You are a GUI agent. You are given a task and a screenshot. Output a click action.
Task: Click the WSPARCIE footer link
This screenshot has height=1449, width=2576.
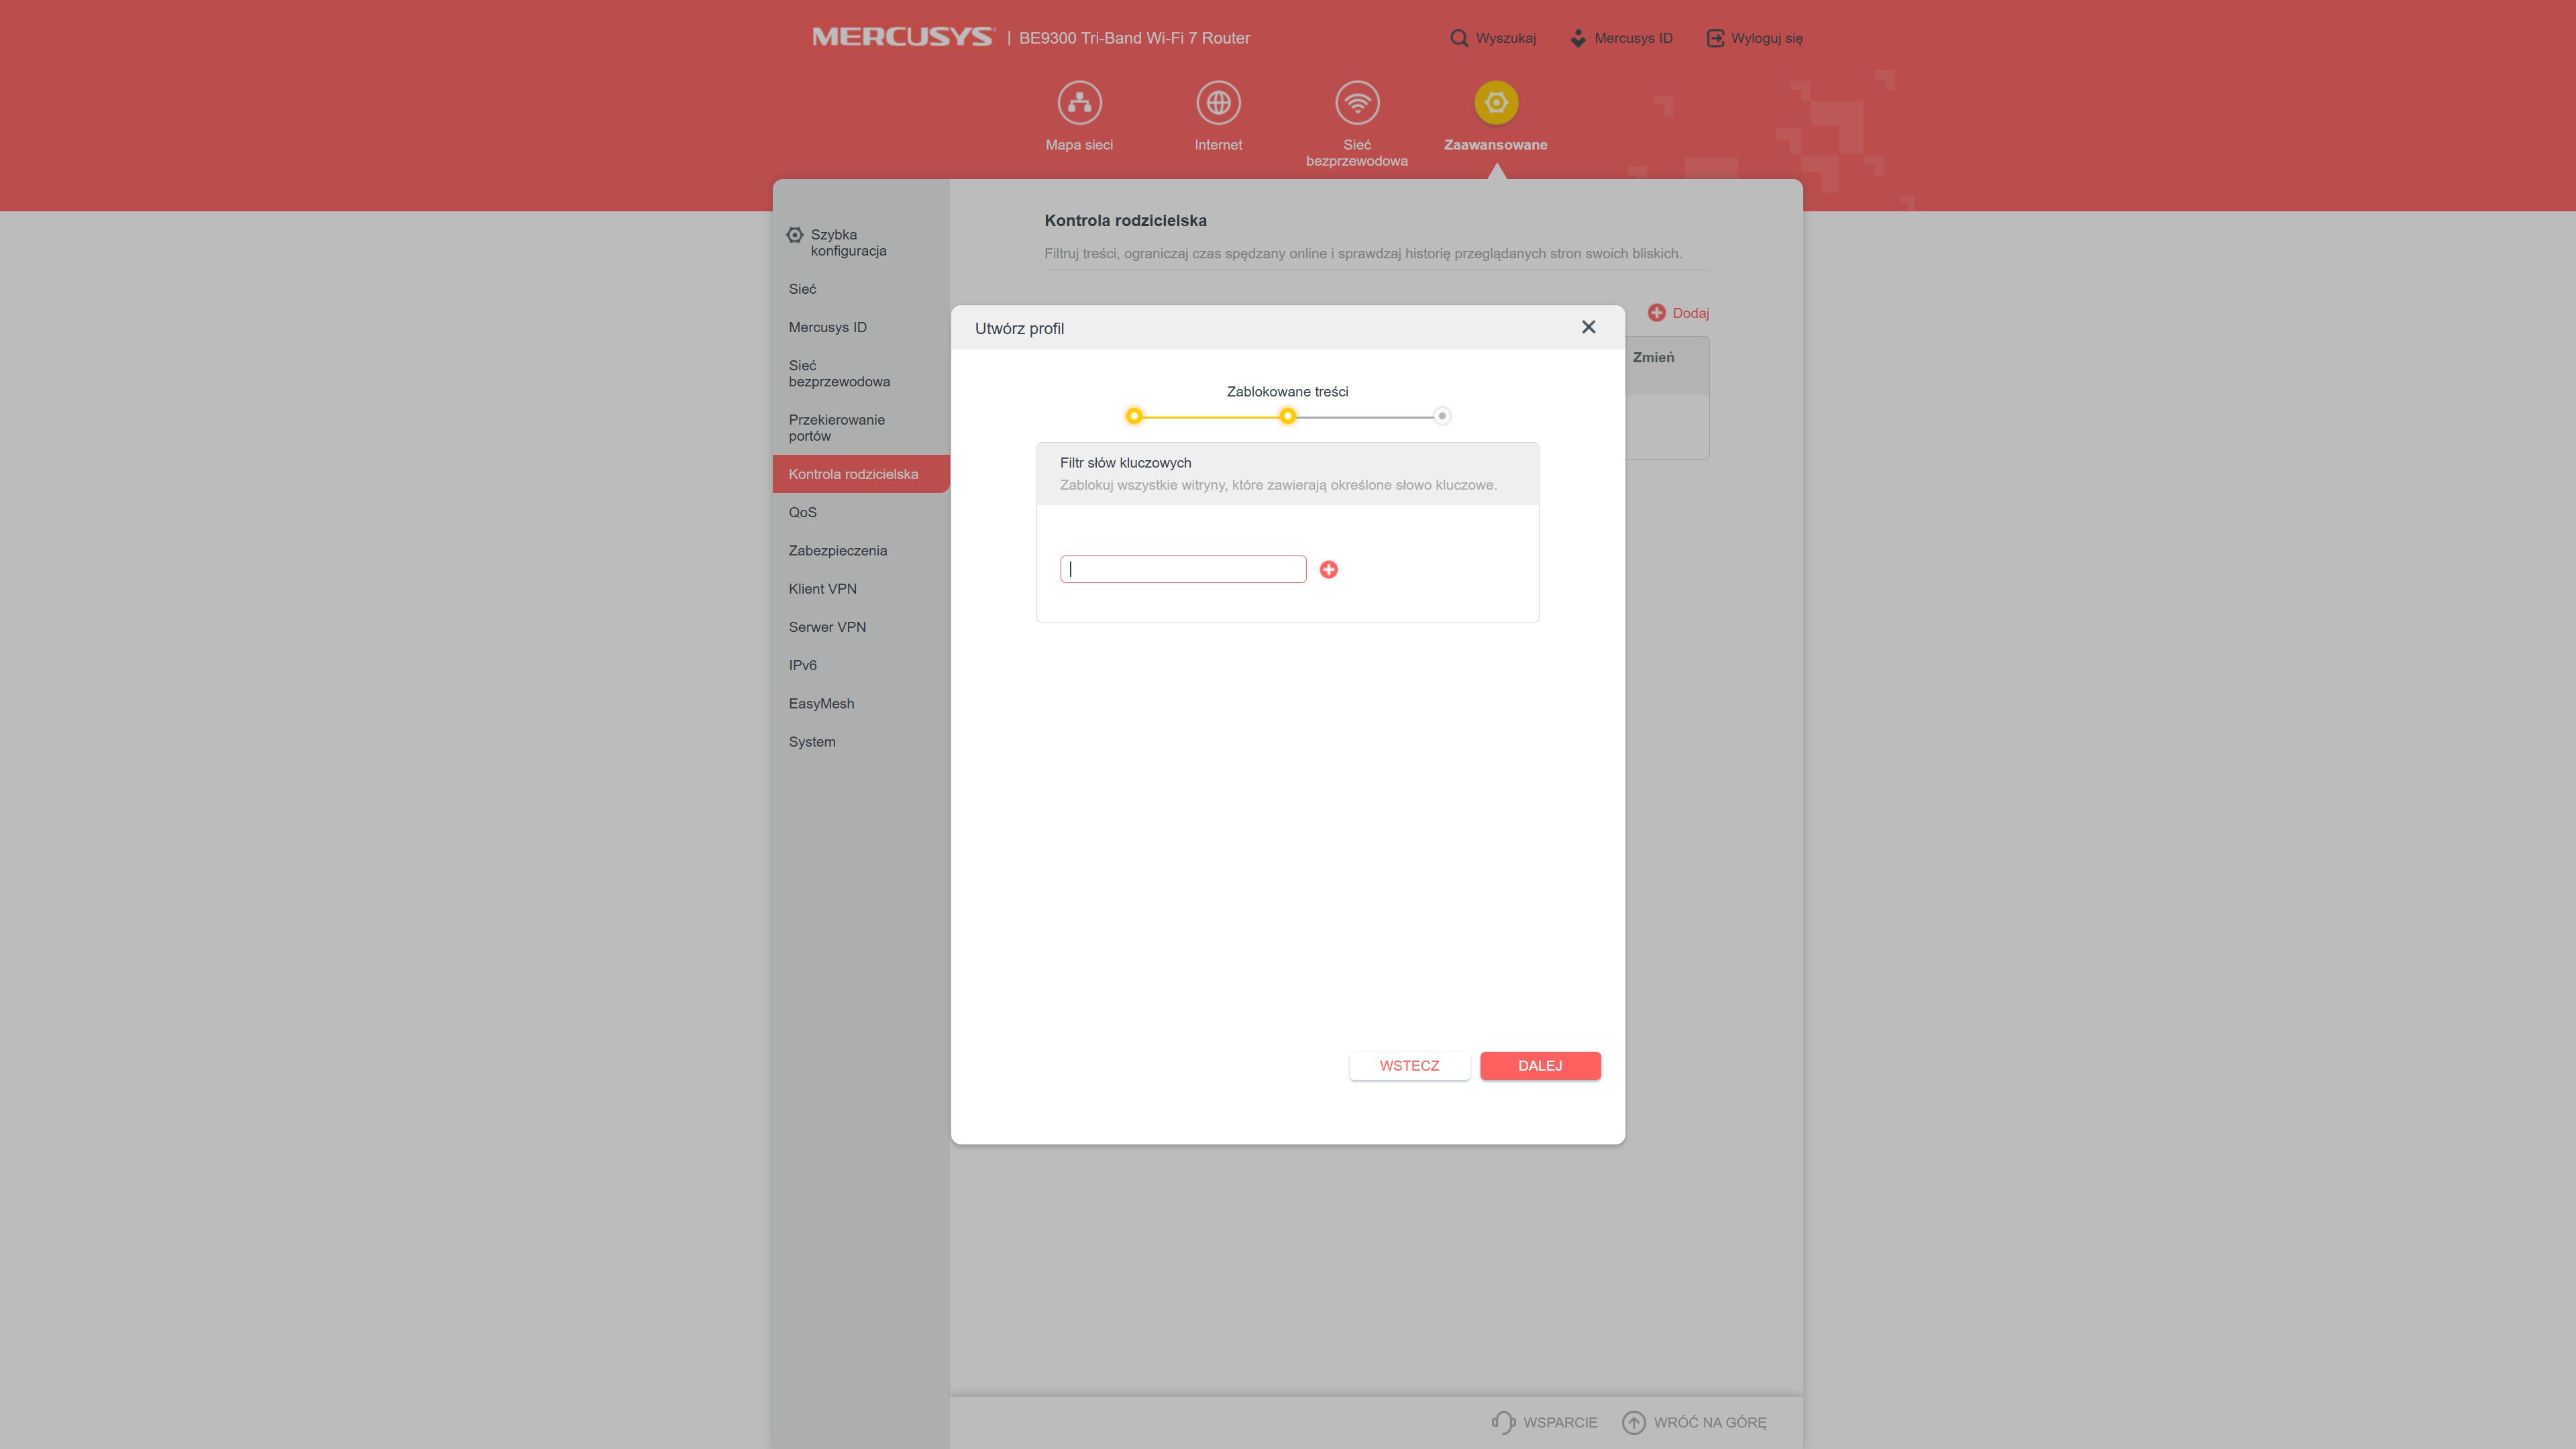[x=1560, y=1422]
